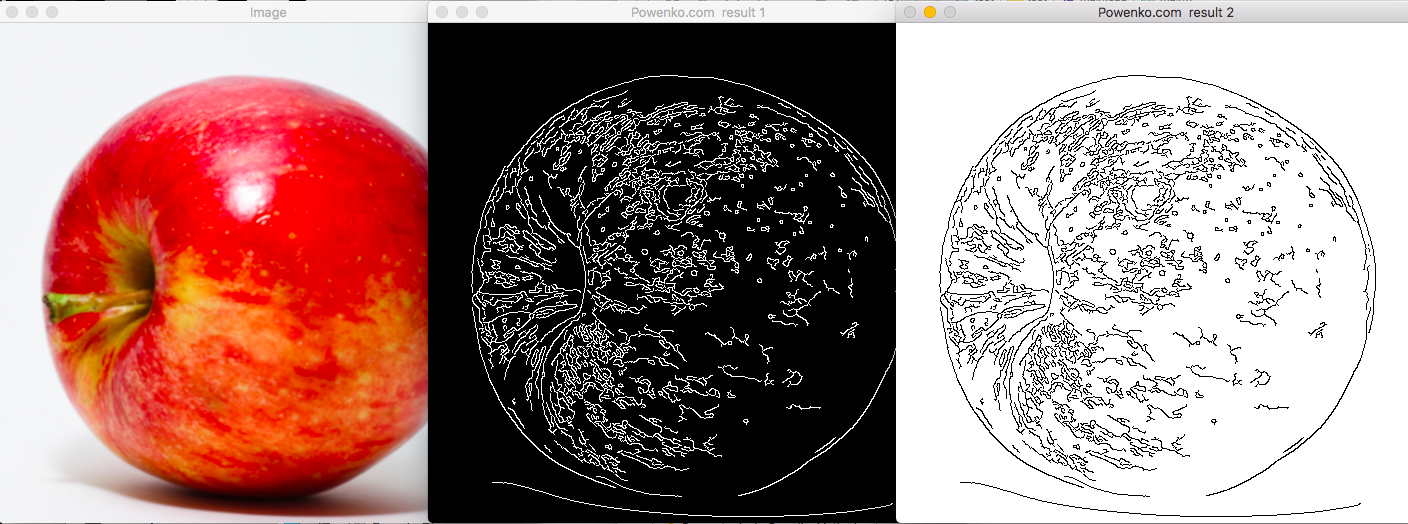Click the black-on-white edge image in result 2
1408x524 pixels.
click(x=1152, y=273)
